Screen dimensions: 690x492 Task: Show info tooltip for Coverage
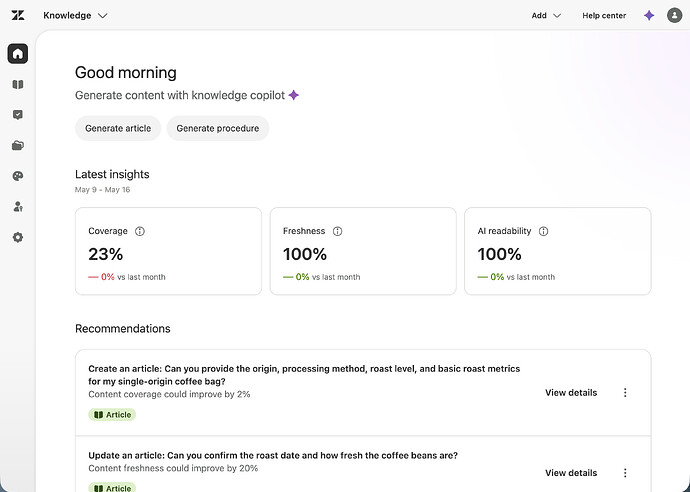(x=139, y=231)
